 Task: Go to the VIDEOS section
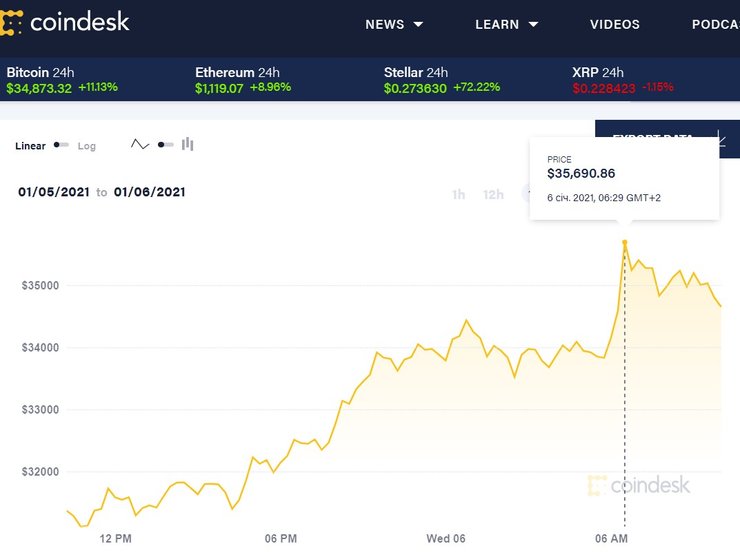614,24
